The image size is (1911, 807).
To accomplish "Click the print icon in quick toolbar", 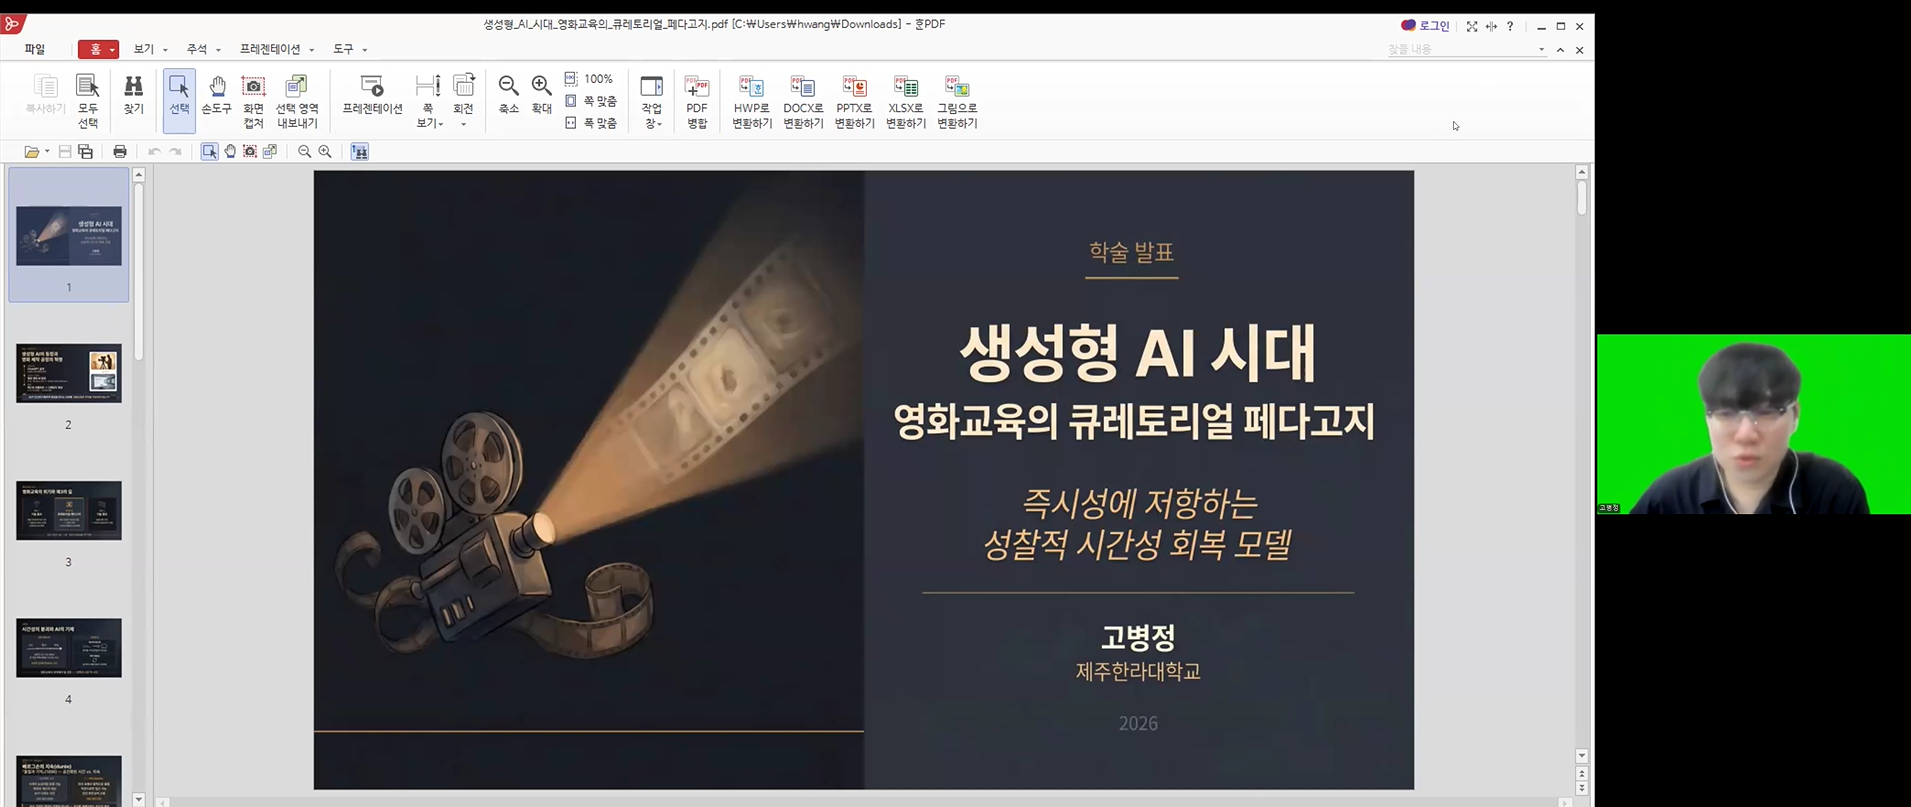I will [120, 152].
